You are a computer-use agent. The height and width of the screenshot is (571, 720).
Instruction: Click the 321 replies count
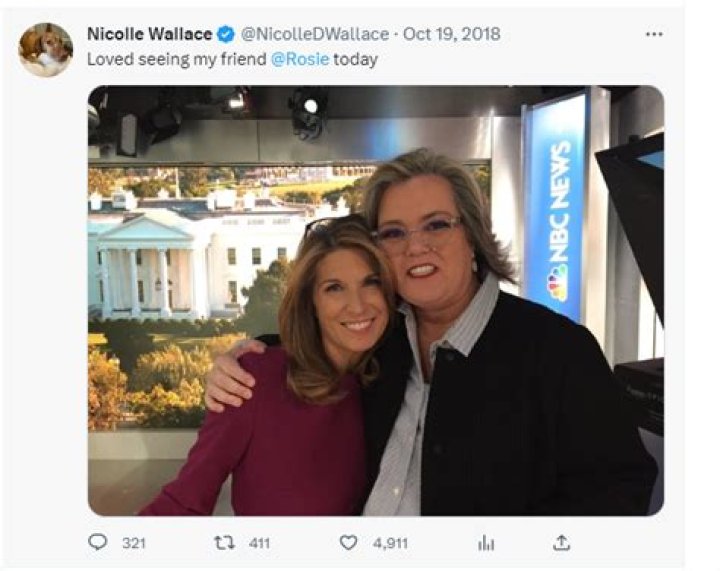[x=134, y=543]
